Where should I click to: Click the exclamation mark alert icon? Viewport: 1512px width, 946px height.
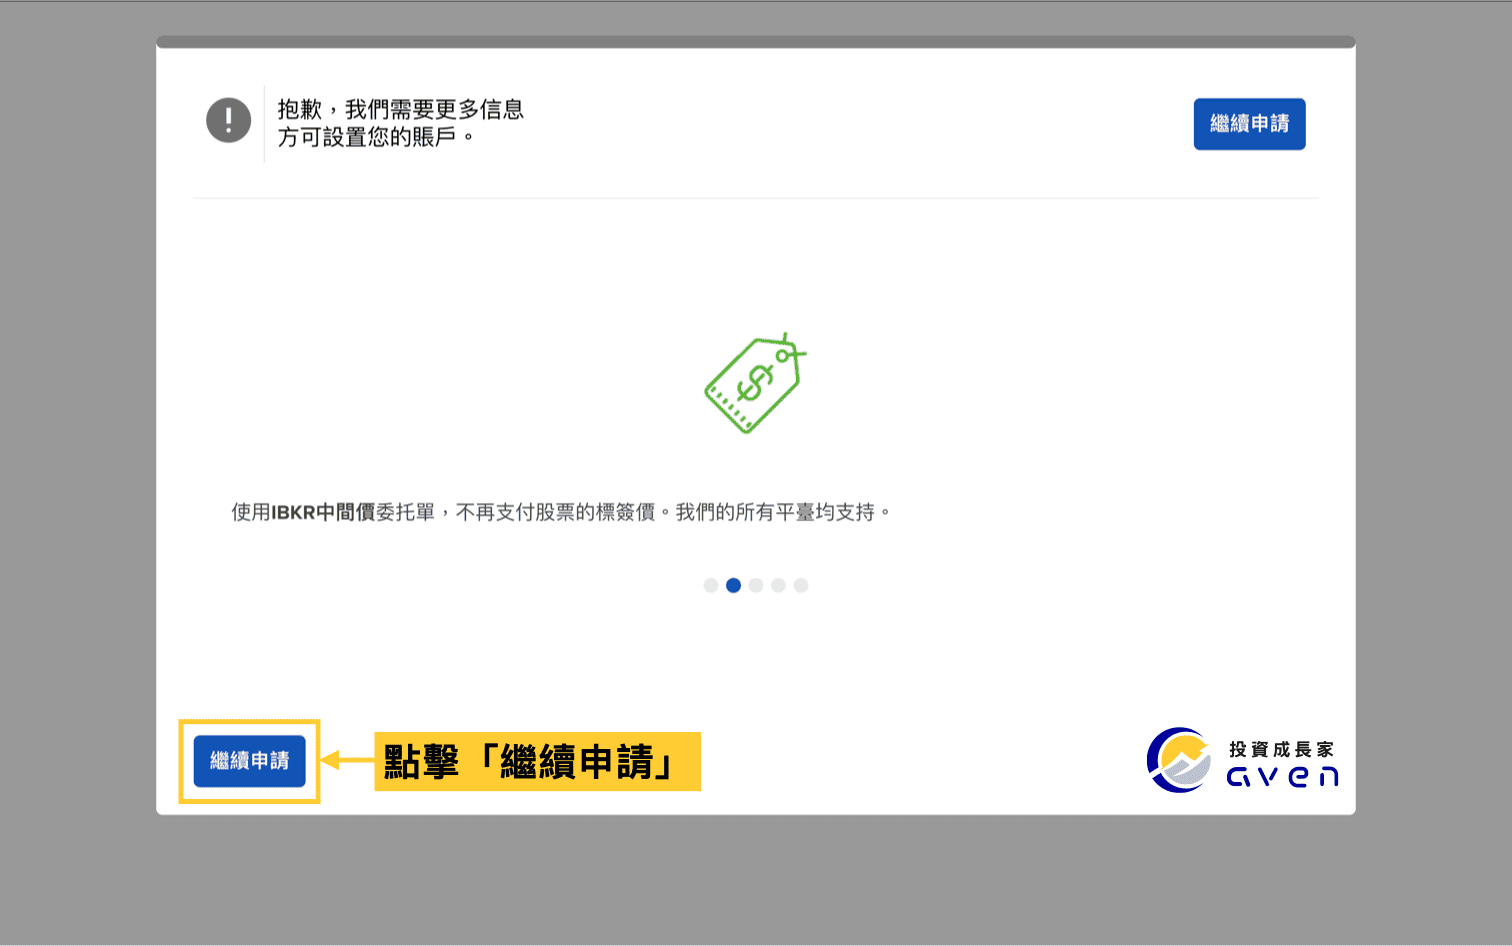coord(228,119)
